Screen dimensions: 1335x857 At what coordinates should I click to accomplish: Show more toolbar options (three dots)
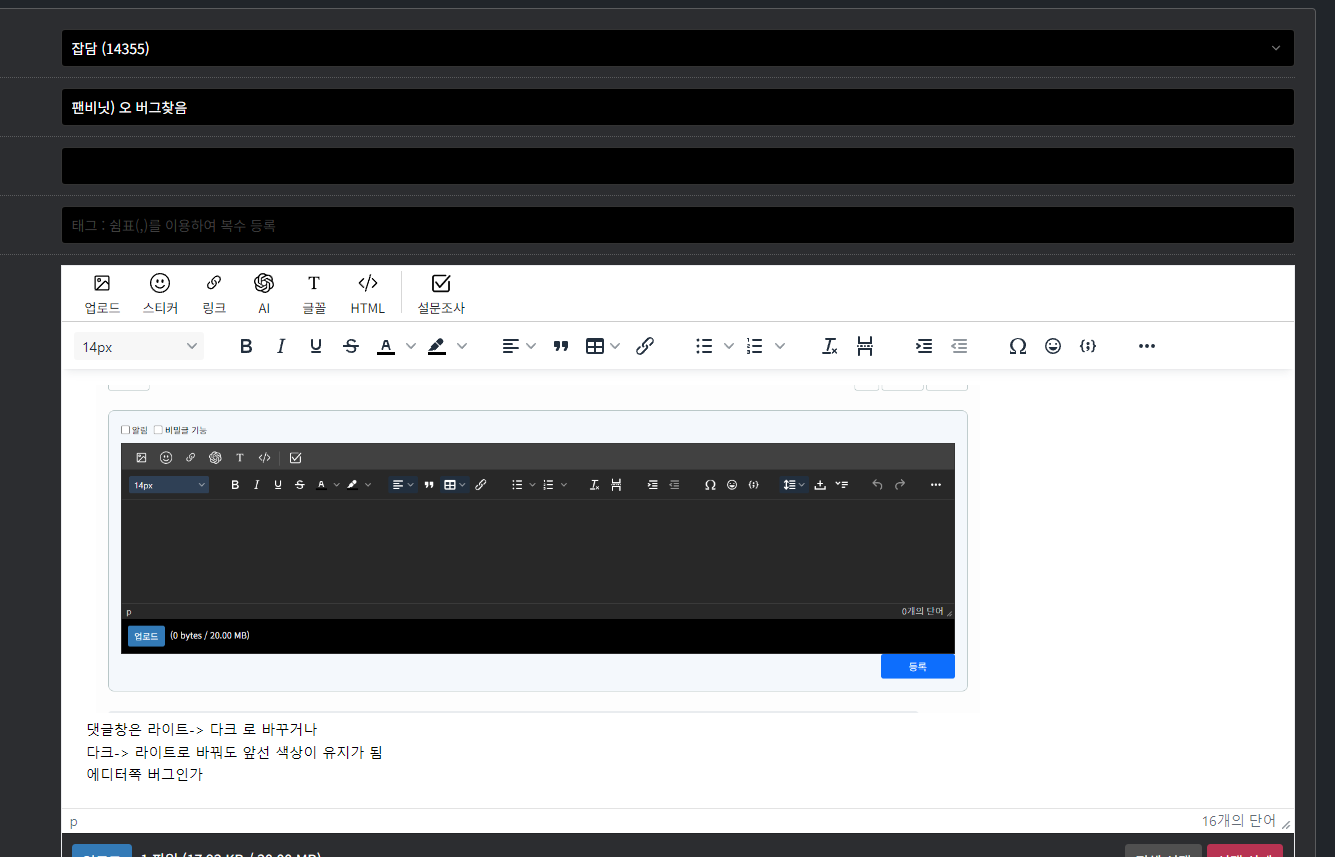tap(1147, 346)
